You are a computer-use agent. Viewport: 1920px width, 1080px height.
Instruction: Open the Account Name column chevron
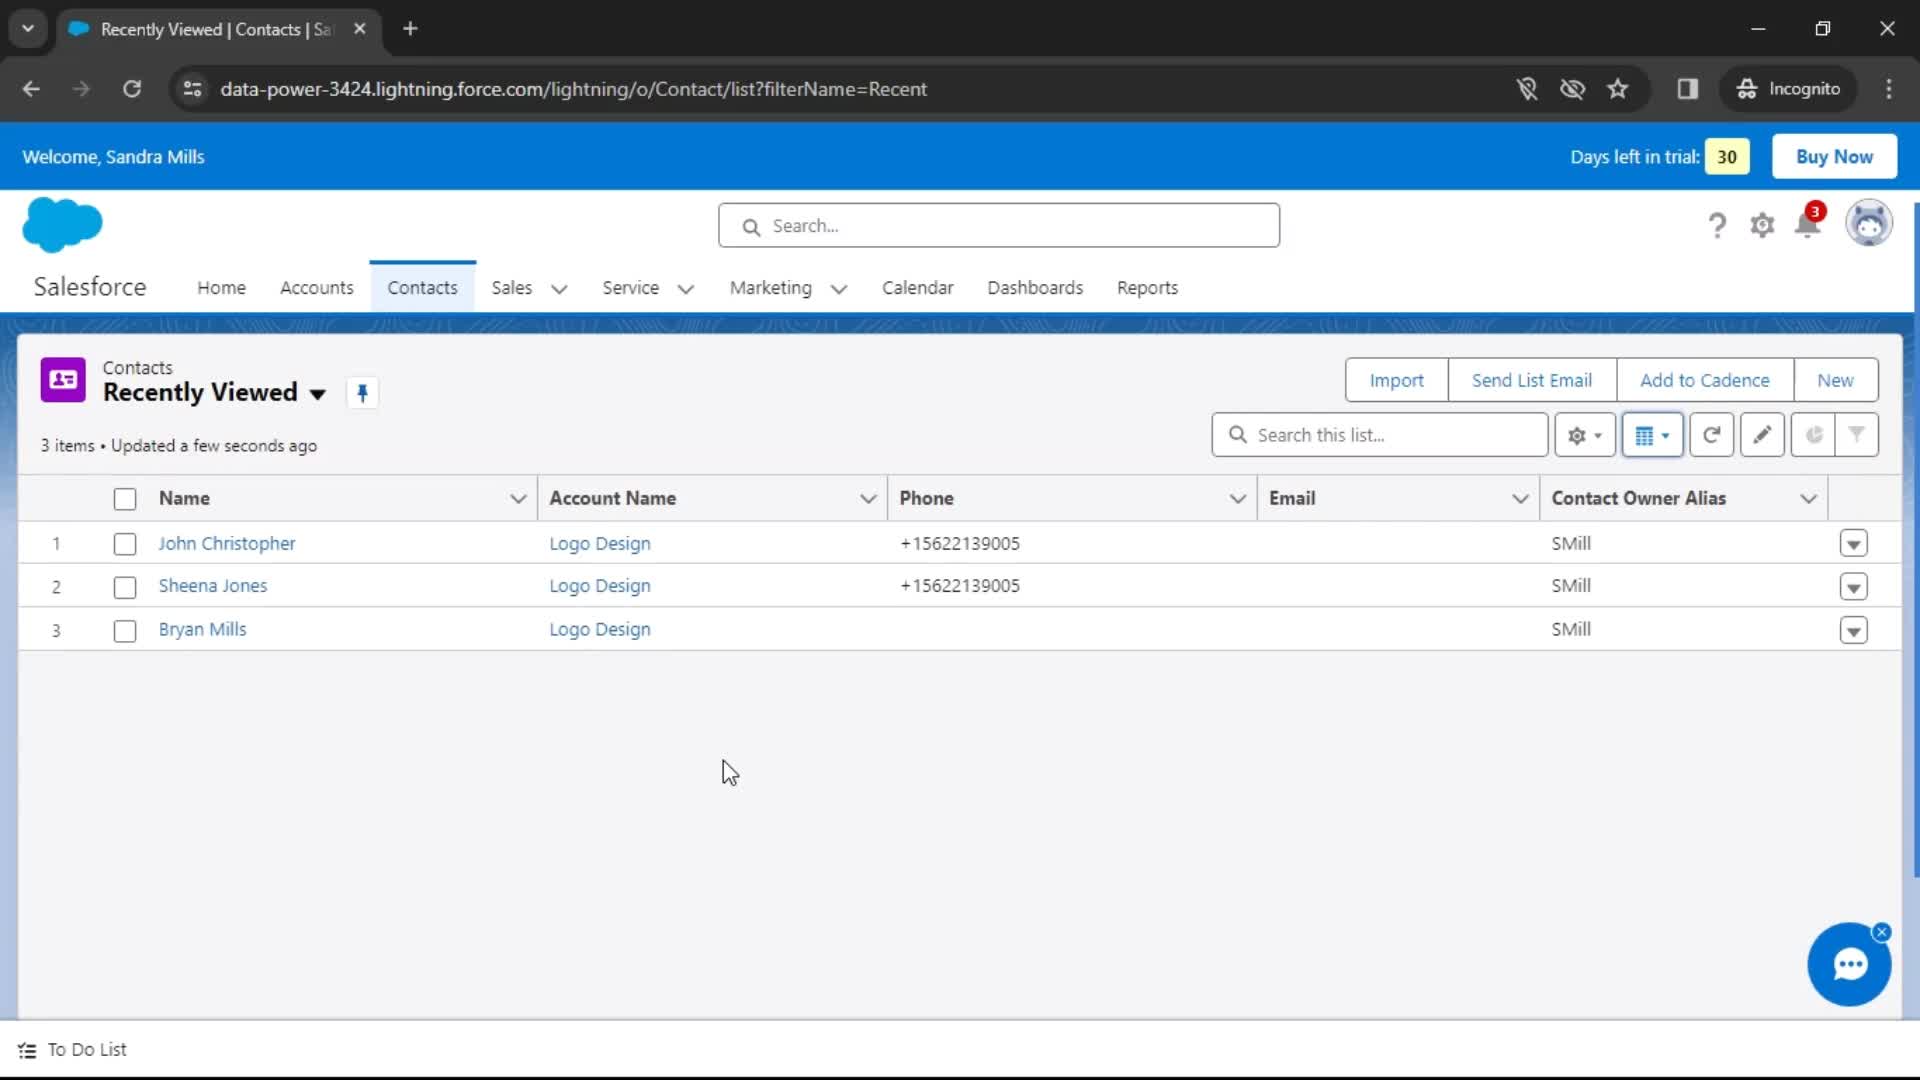click(868, 499)
